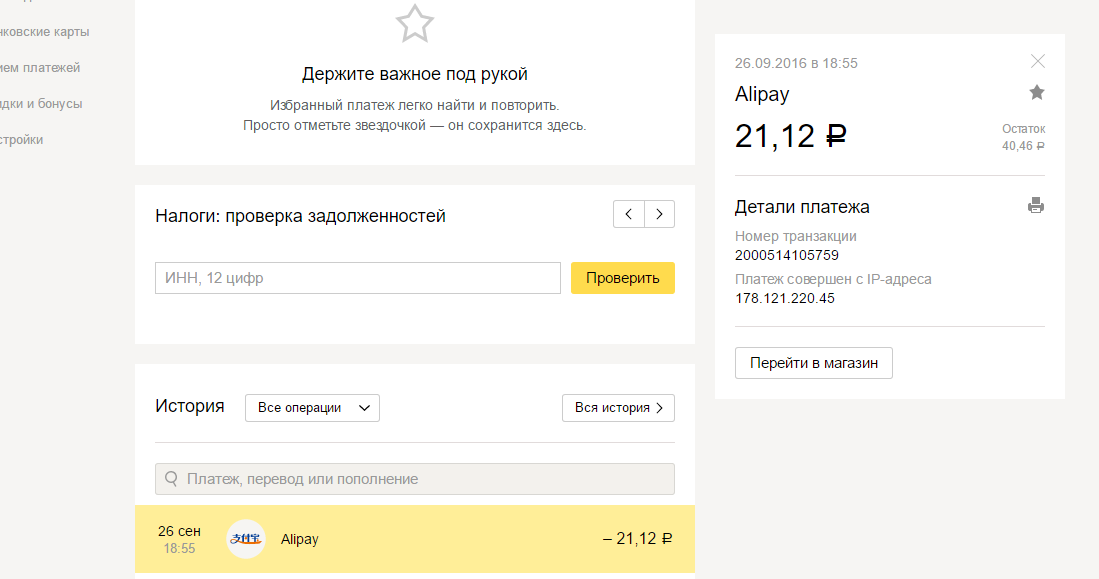Screen dimensions: 1099x579
Task: Go to next tax widget slide
Action: coord(660,214)
